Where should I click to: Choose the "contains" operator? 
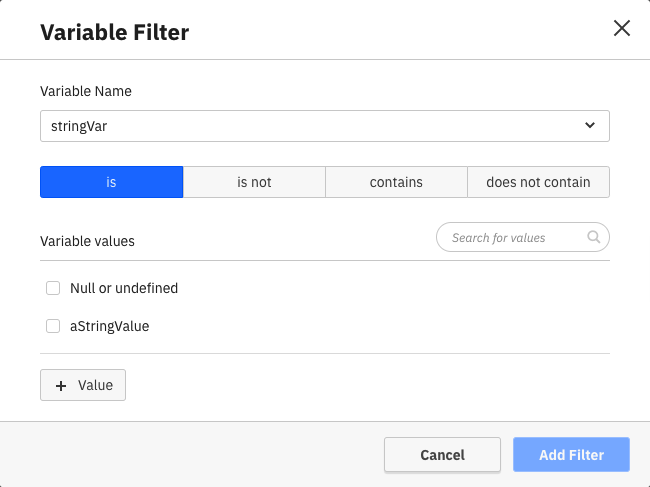point(396,182)
